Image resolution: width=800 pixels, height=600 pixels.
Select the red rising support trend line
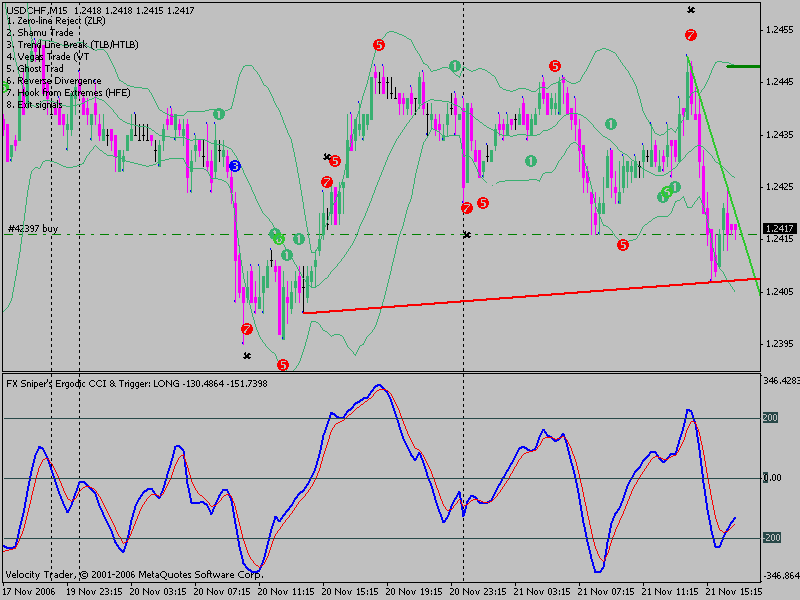[532, 296]
